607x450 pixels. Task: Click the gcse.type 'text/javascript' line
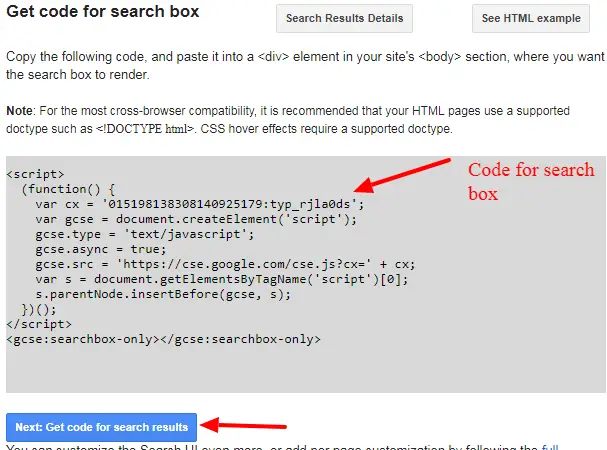[145, 234]
